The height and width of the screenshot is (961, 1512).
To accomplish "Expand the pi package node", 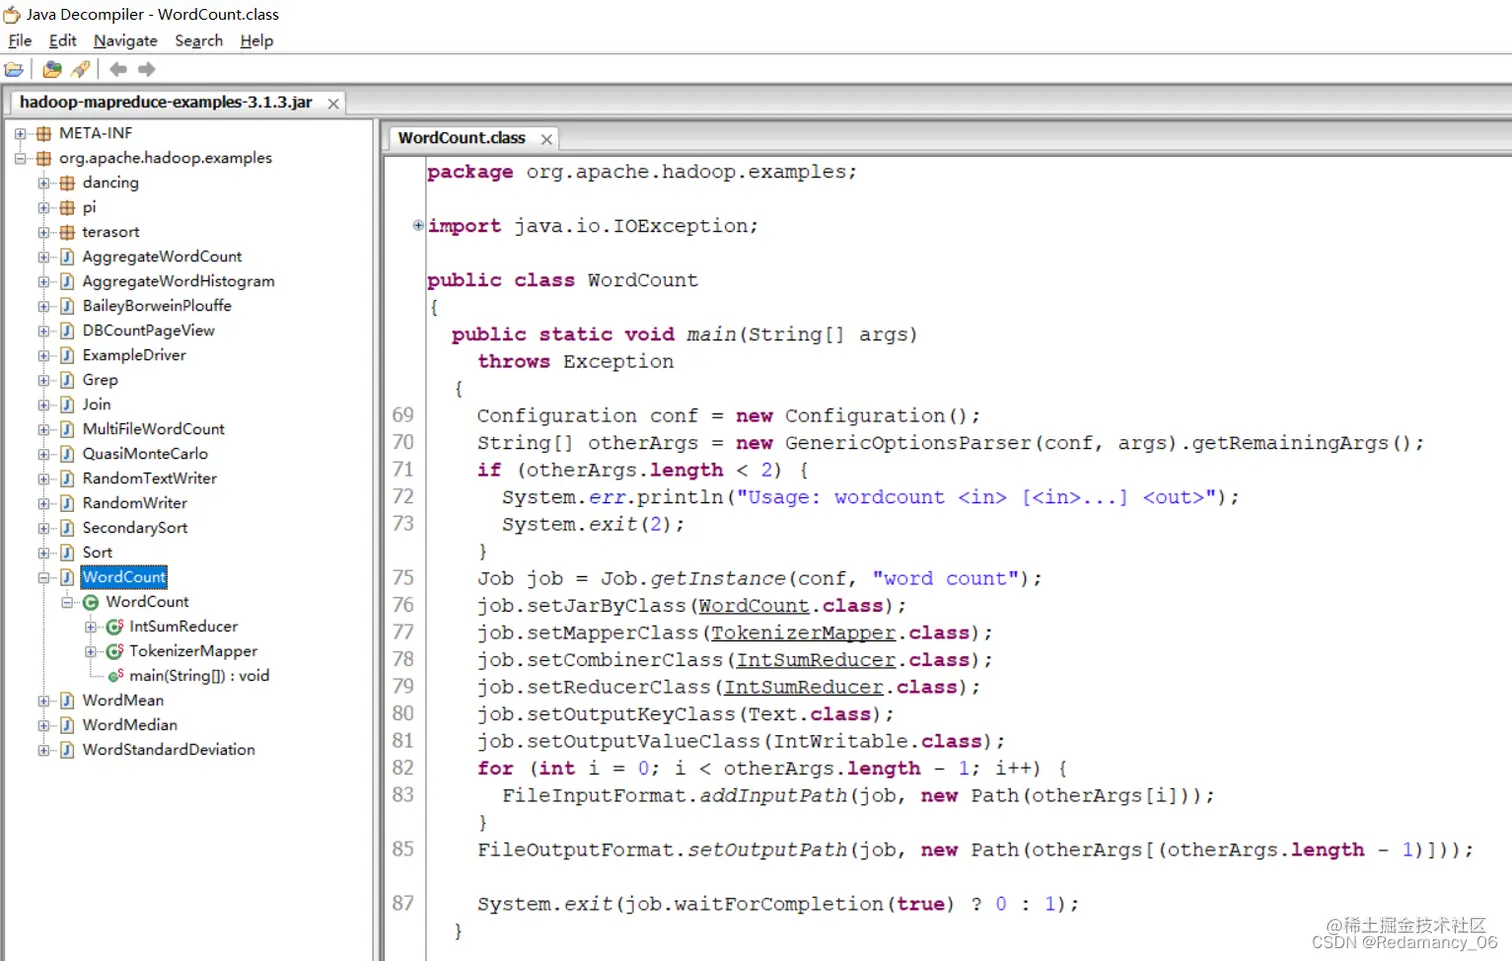I will tap(44, 208).
